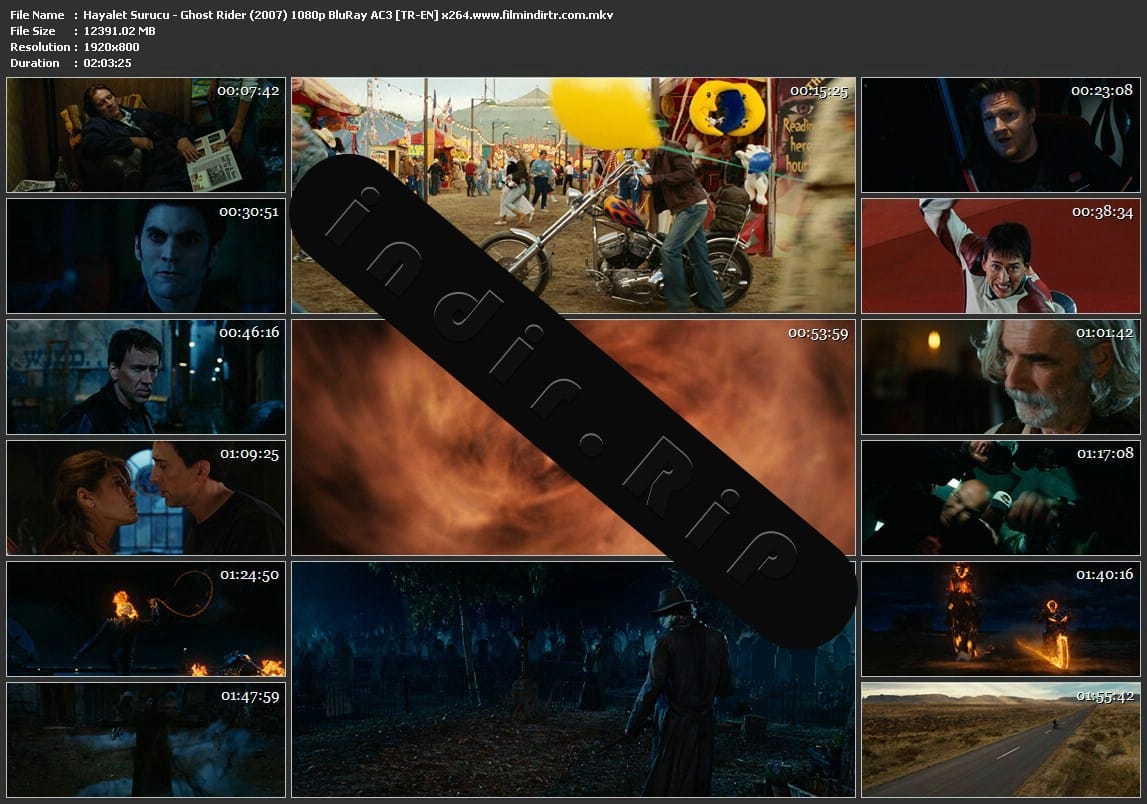Click the thumbnail stamped 00:30:51

146,256
